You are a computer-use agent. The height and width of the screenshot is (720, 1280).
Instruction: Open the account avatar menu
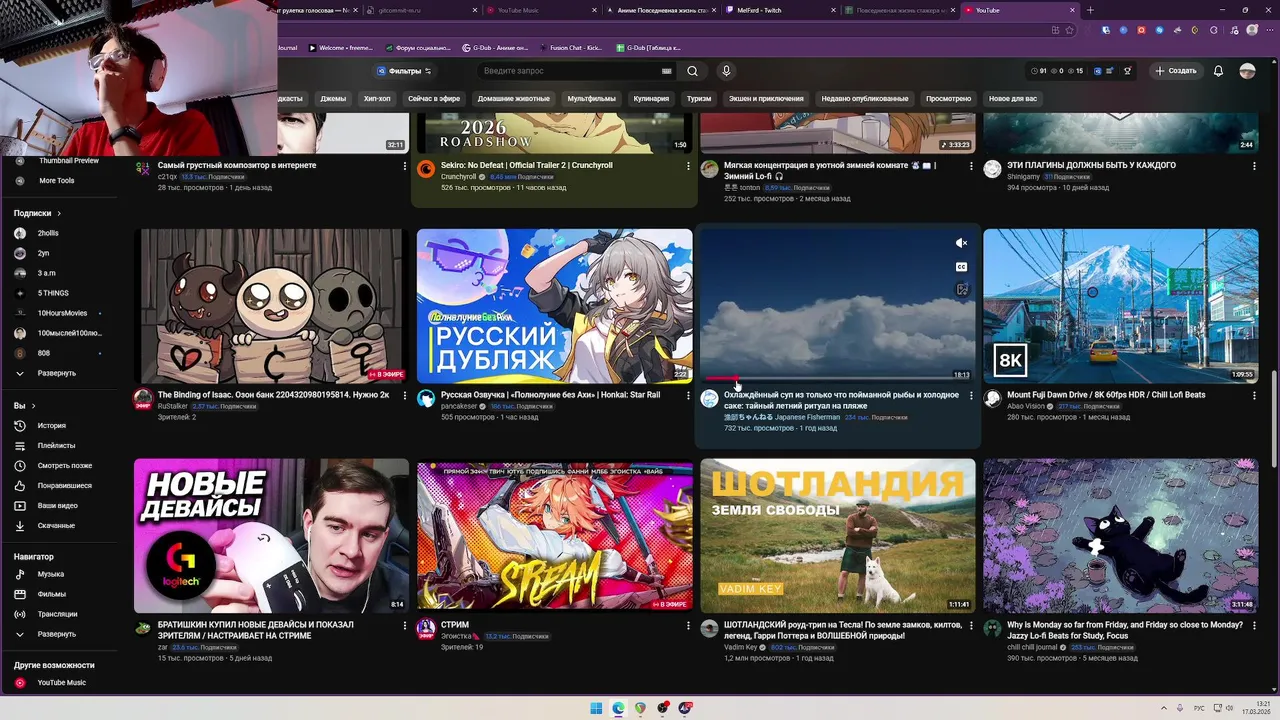point(1247,71)
